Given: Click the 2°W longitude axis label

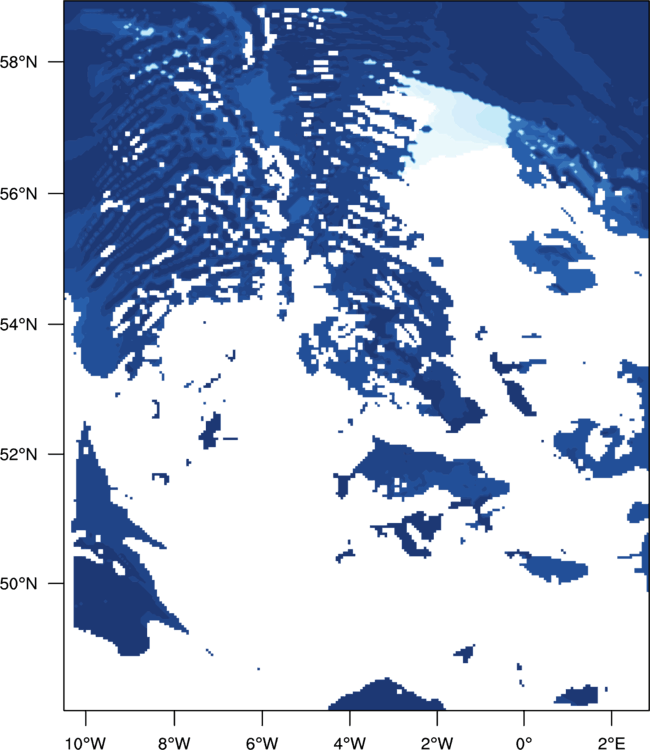Looking at the screenshot, I should click(x=437, y=743).
